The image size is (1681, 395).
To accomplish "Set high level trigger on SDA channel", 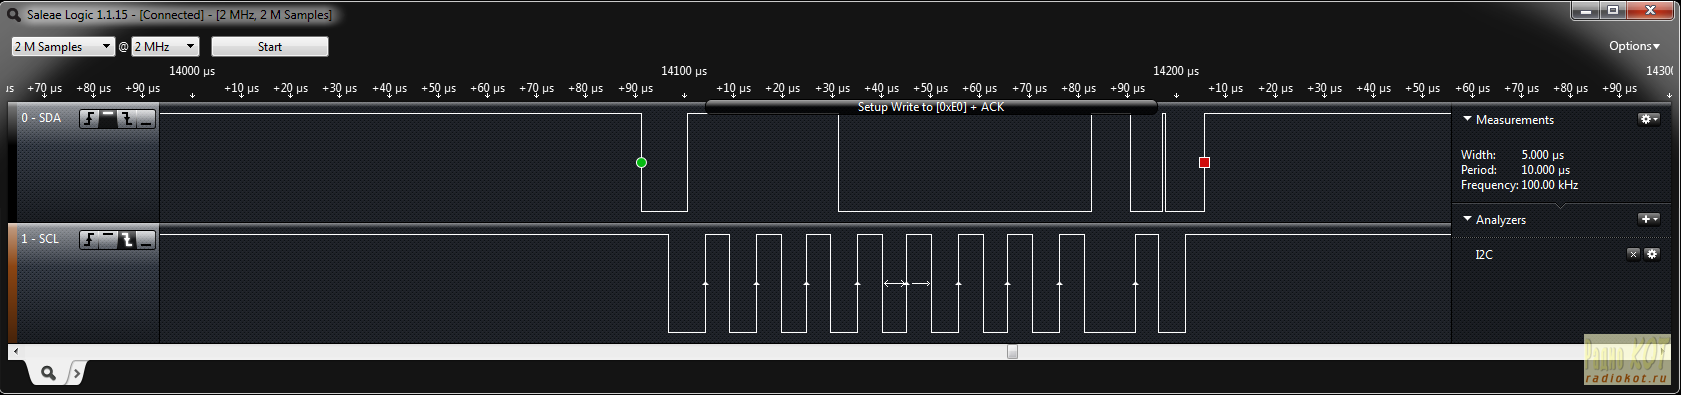I will point(108,119).
